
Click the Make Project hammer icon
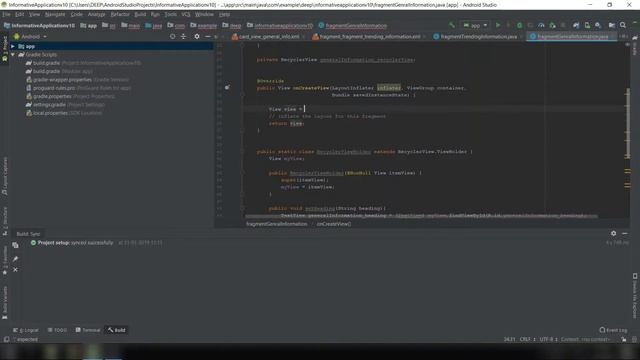(x=452, y=25)
